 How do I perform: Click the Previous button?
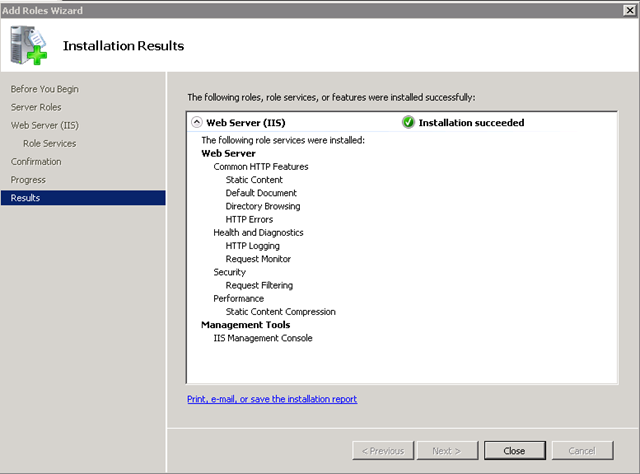383,451
